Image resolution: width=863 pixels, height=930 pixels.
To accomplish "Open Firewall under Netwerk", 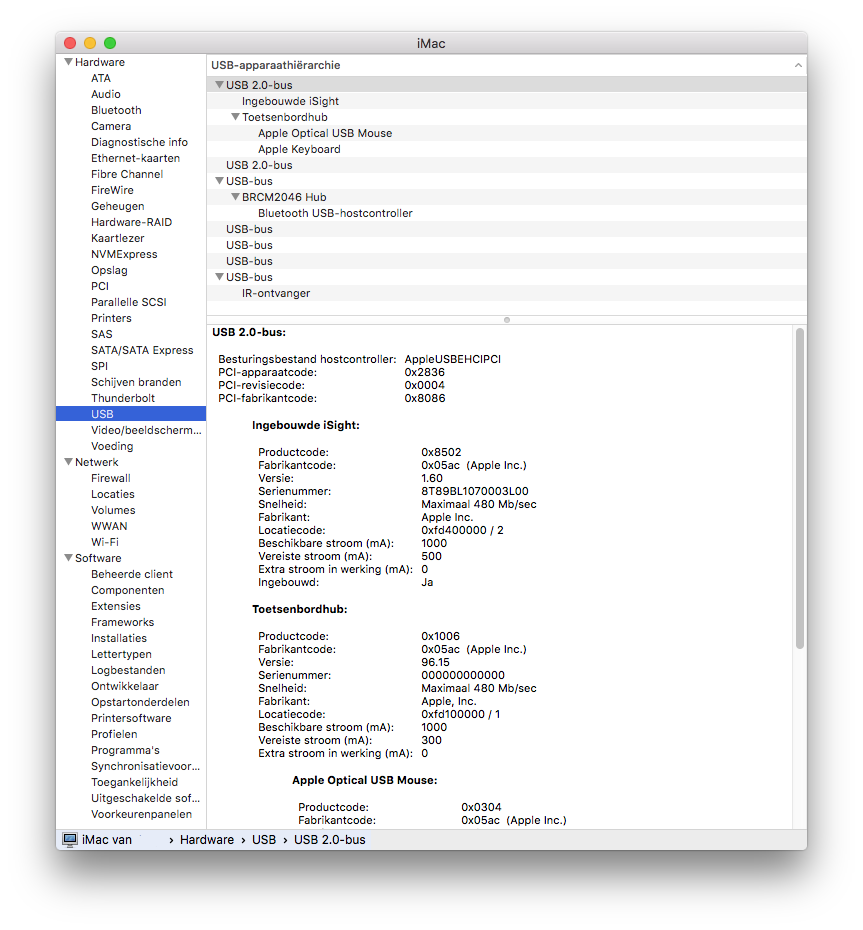I will coord(110,479).
